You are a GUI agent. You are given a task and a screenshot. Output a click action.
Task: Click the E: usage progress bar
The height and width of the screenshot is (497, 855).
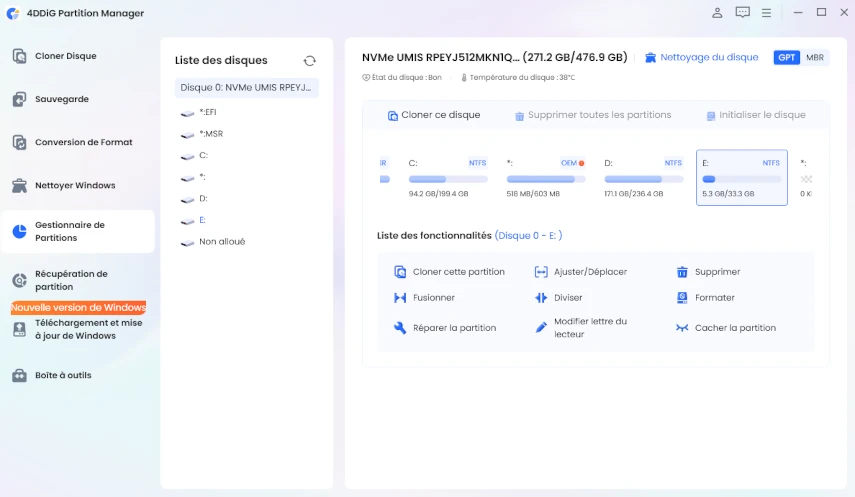coord(742,179)
